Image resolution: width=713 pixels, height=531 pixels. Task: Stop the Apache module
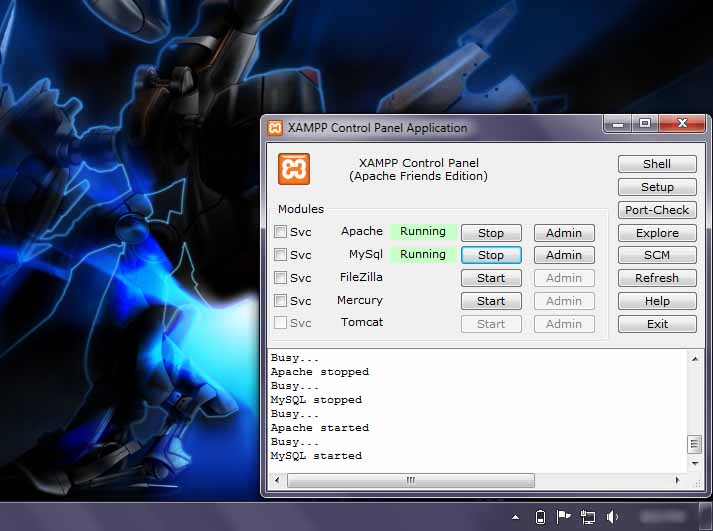491,233
